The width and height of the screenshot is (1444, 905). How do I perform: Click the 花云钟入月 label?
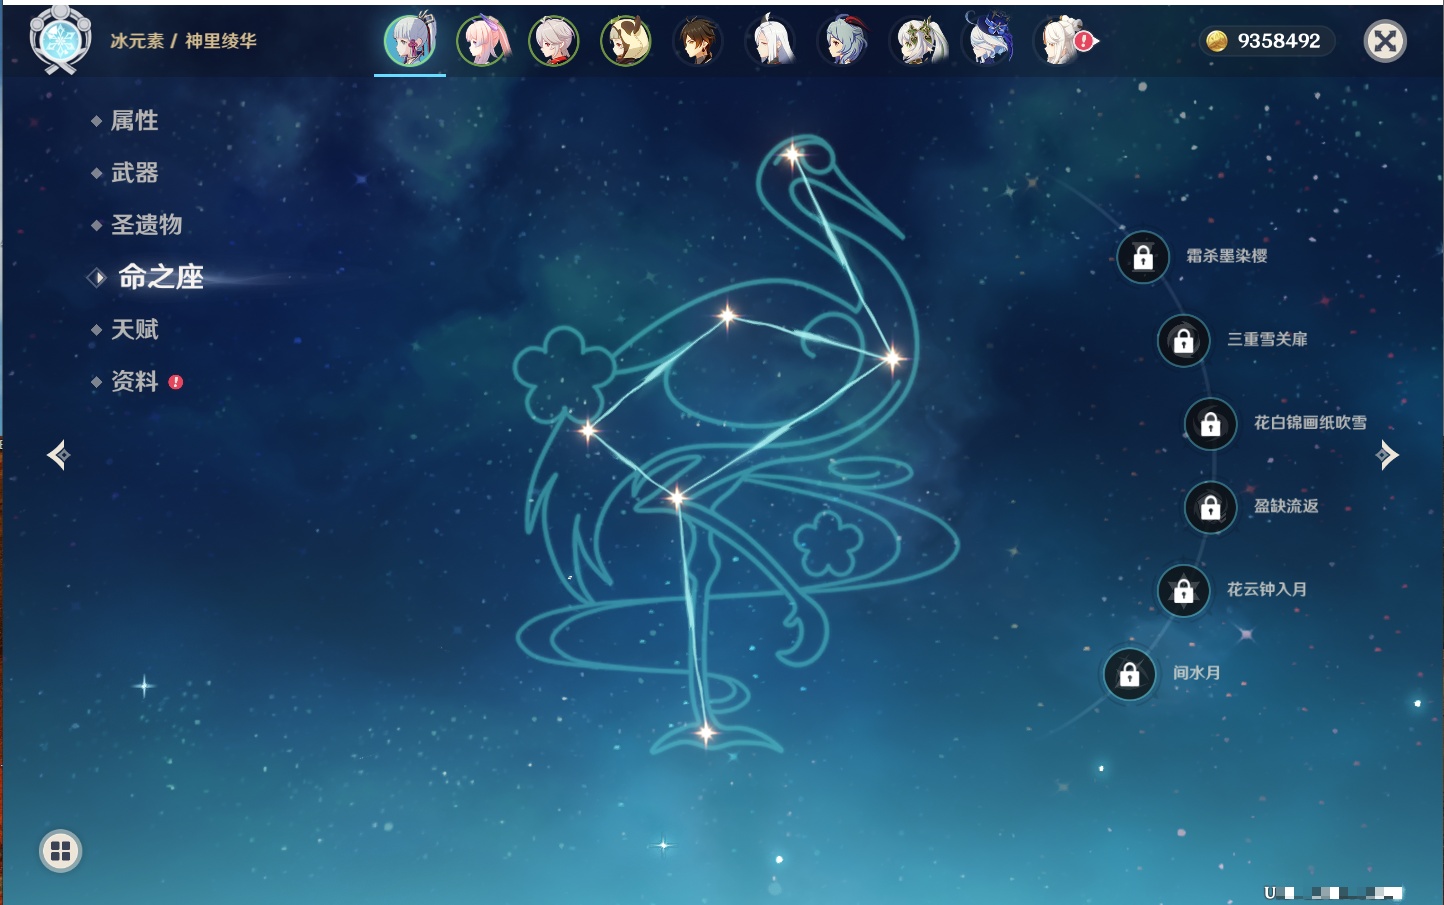pos(1267,589)
